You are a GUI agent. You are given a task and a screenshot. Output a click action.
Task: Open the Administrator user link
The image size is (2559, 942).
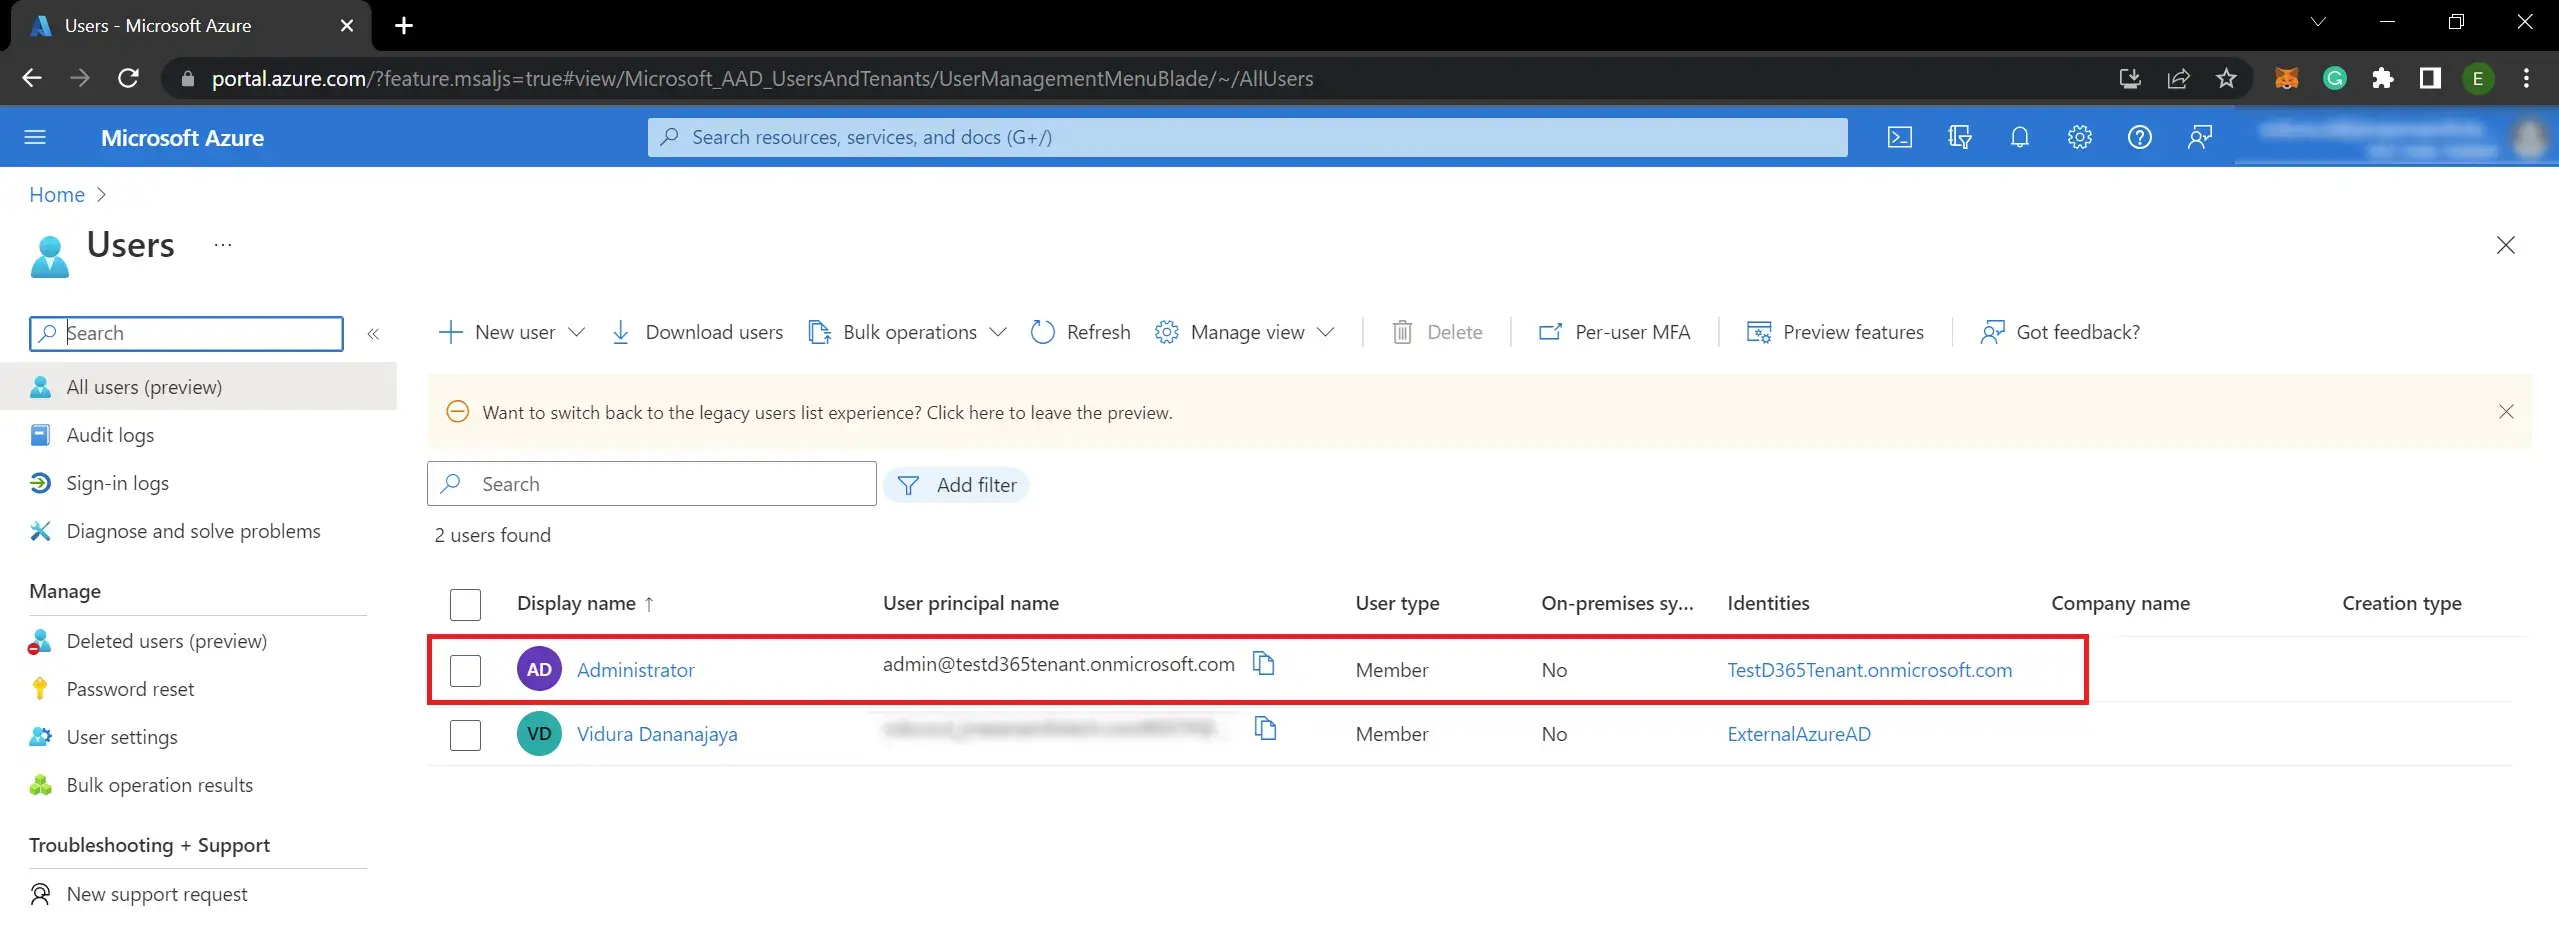pos(635,670)
